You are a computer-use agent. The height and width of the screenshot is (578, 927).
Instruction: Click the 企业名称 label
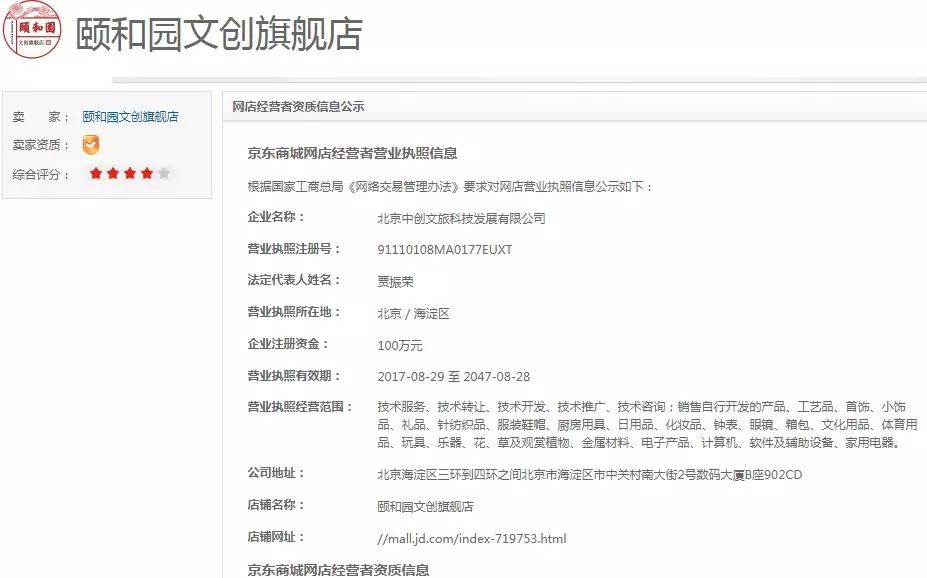pos(276,217)
